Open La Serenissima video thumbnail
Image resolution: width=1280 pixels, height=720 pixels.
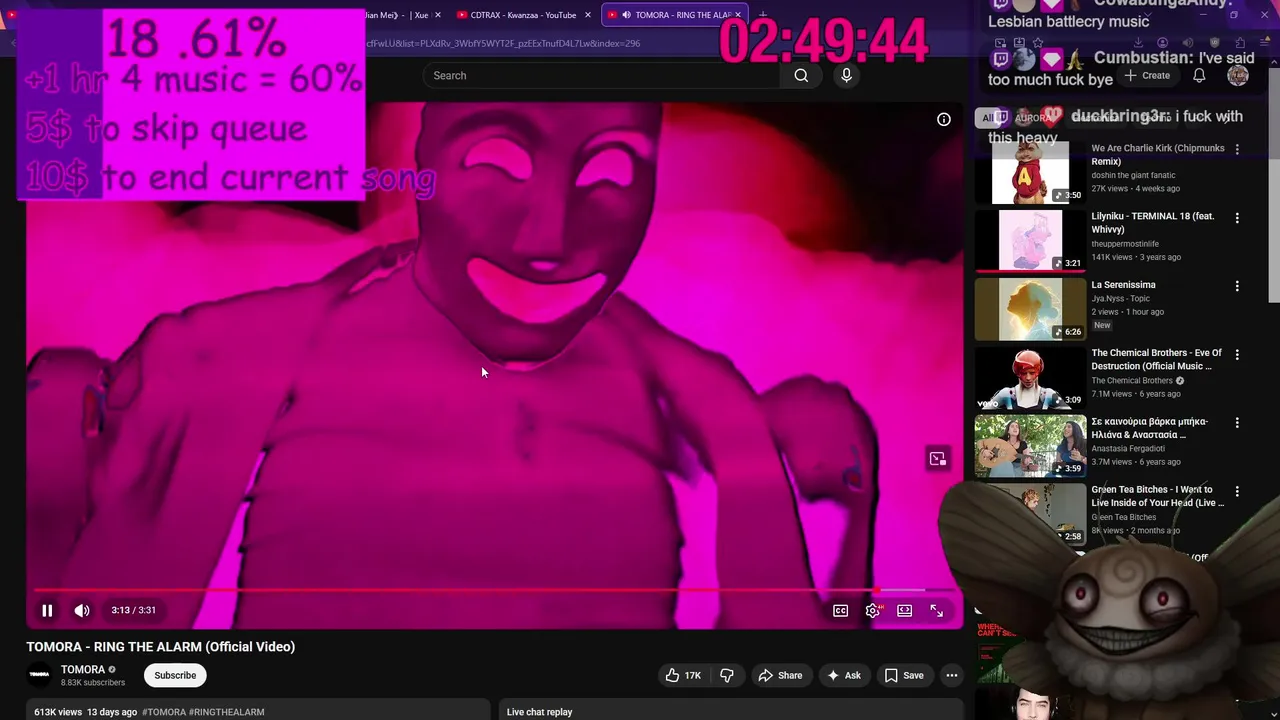tap(1030, 310)
